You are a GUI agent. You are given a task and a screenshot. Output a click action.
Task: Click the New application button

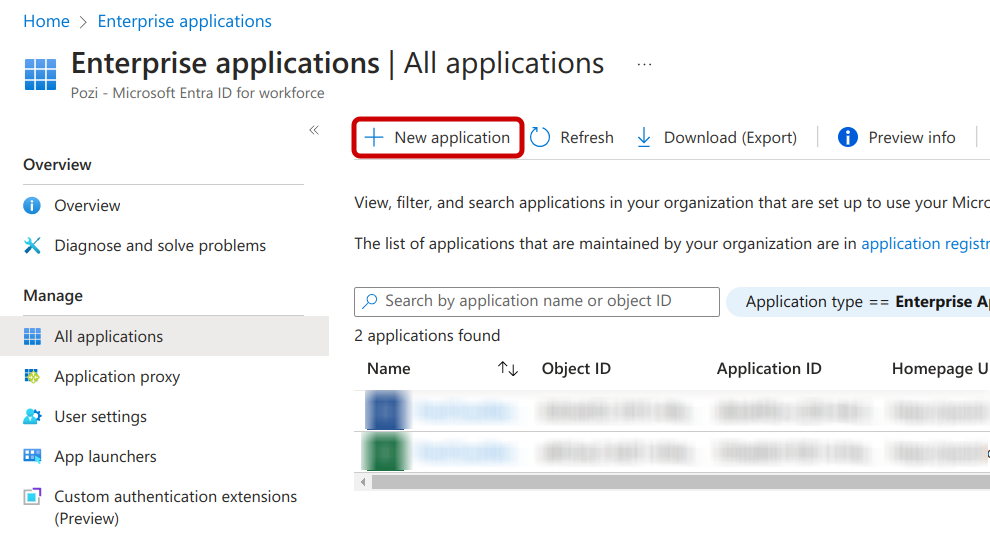[x=438, y=137]
